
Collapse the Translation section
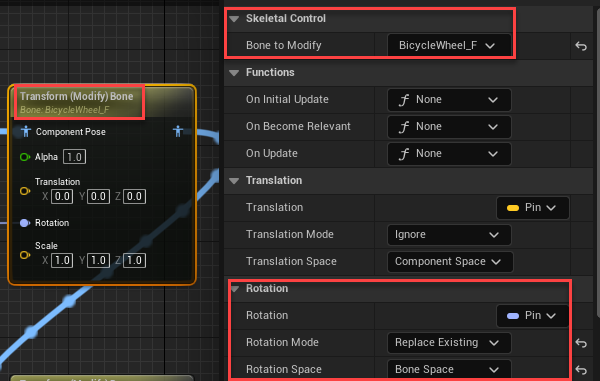tap(234, 181)
